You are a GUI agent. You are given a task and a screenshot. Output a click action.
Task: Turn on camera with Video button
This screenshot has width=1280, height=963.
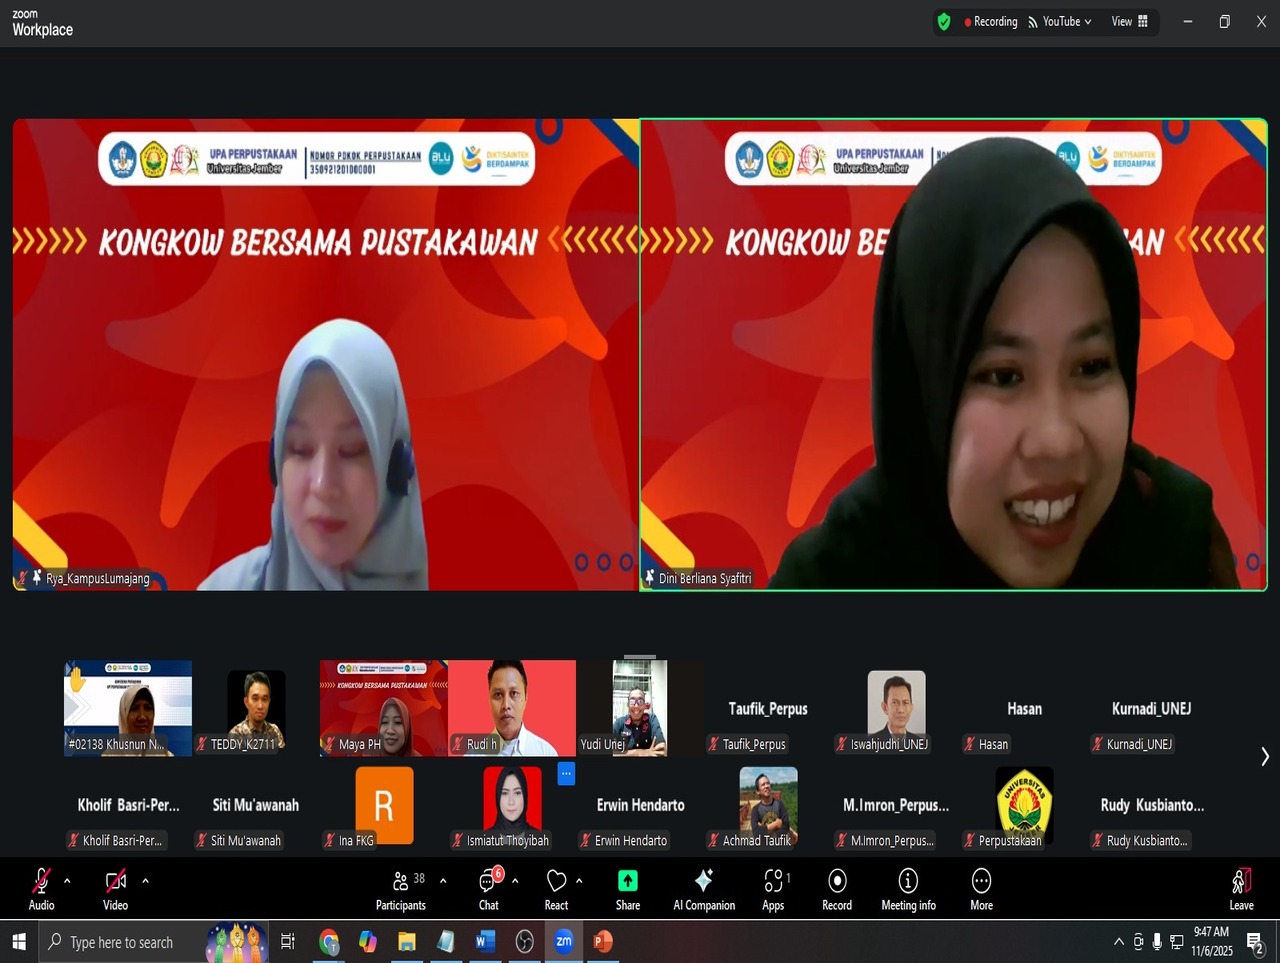pos(115,888)
